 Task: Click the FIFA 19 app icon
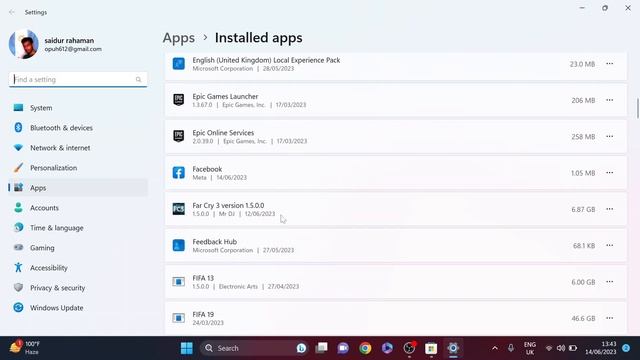click(178, 318)
